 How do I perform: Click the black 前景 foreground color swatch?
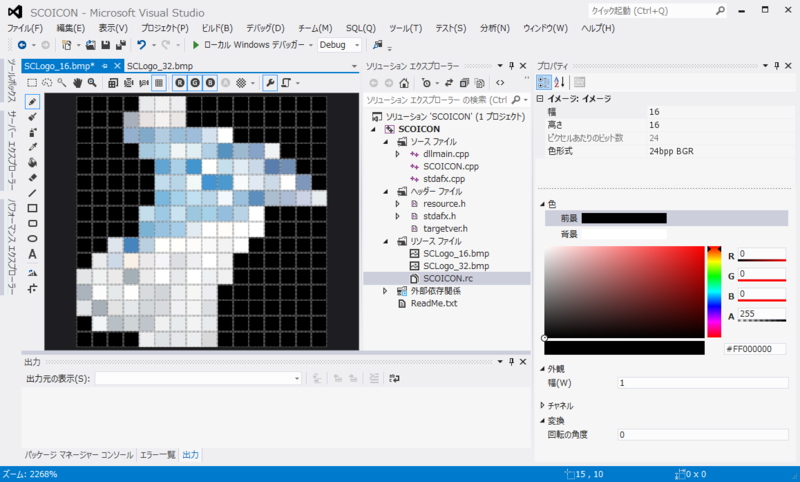click(624, 218)
